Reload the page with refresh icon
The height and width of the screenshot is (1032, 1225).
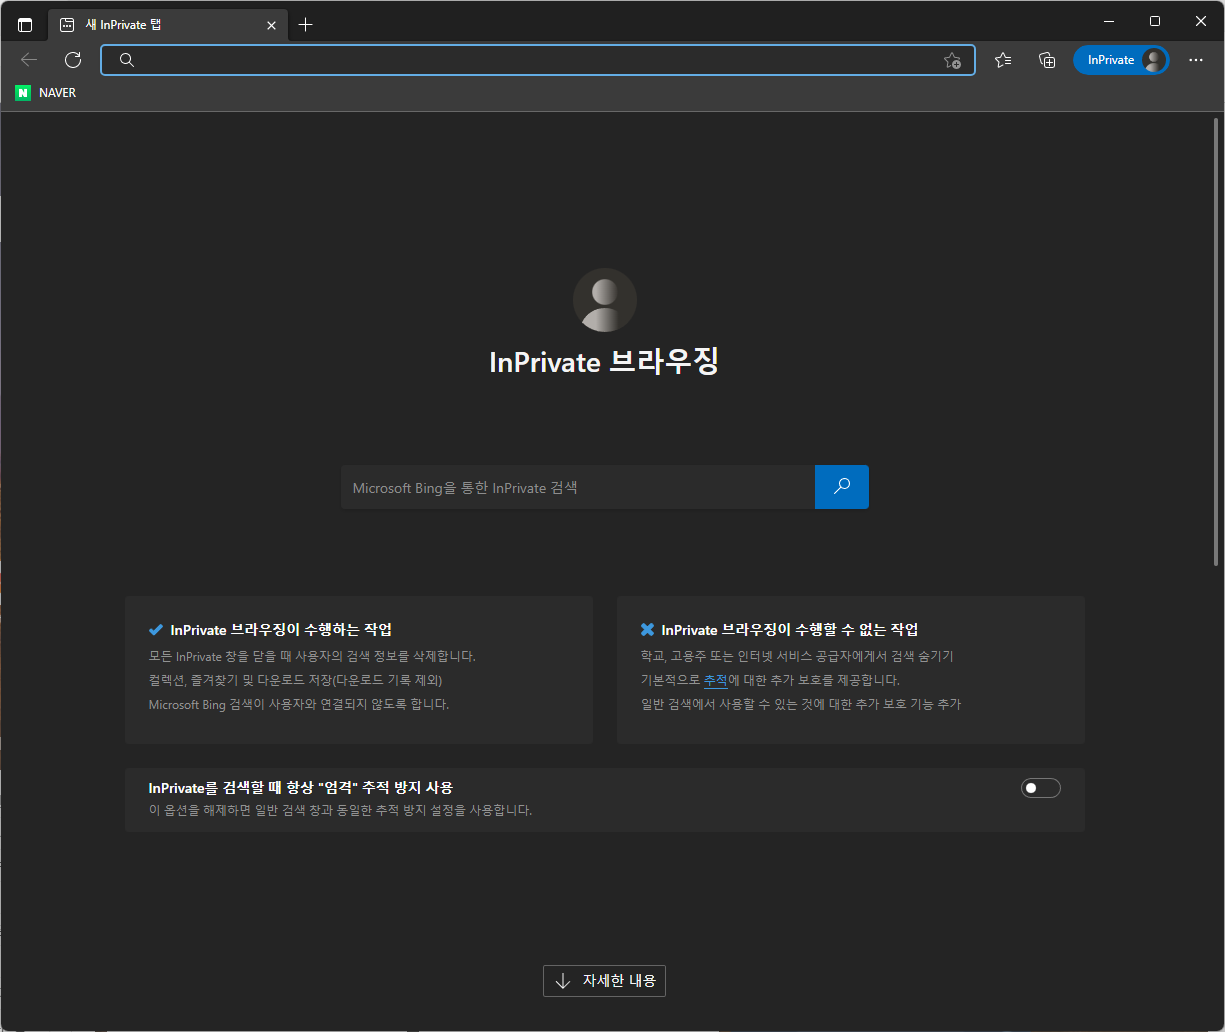point(73,60)
